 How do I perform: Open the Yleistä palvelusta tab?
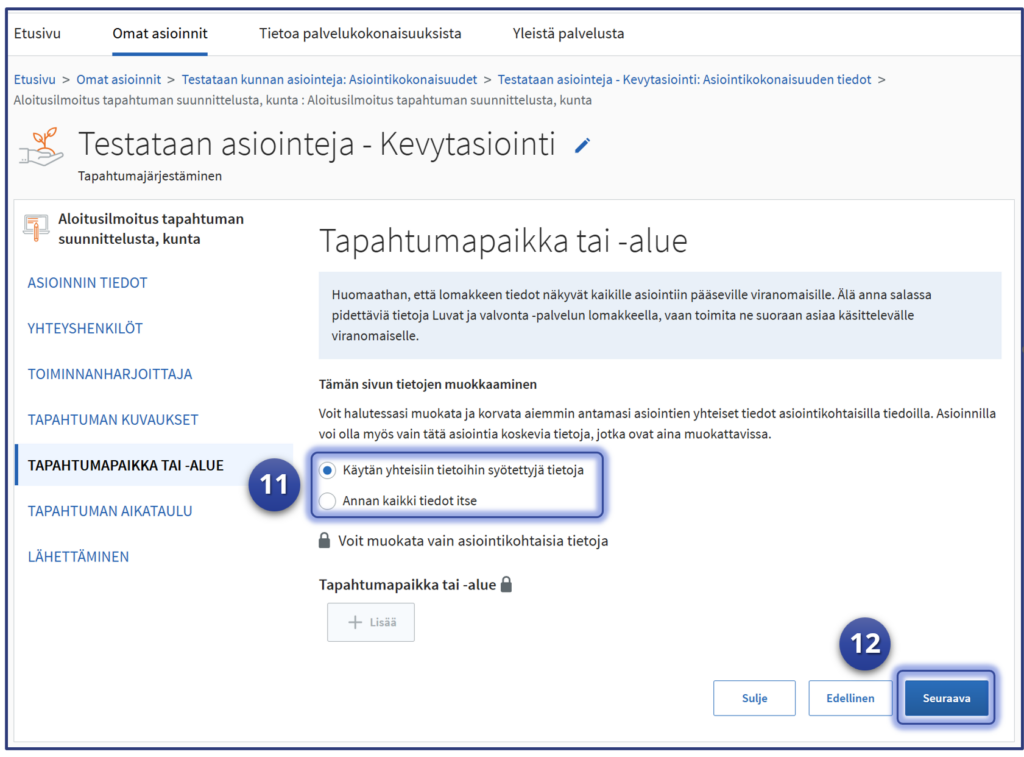pyautogui.click(x=568, y=33)
